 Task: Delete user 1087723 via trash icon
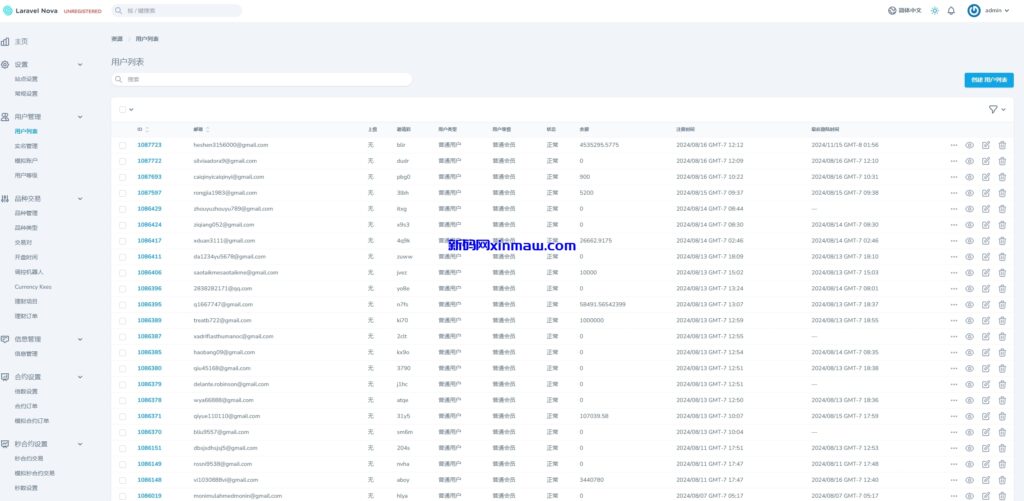[1002, 145]
